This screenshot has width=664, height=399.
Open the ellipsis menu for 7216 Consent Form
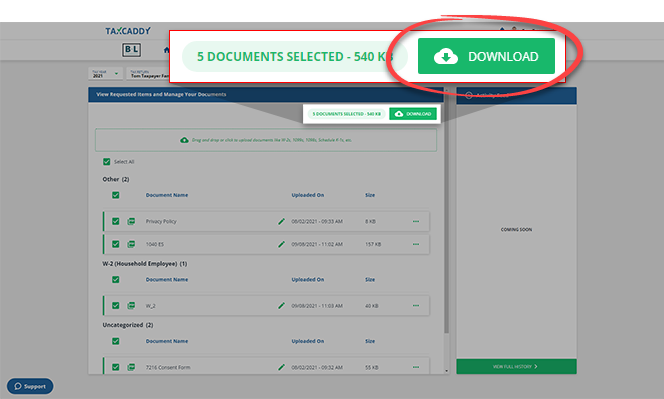click(x=416, y=367)
